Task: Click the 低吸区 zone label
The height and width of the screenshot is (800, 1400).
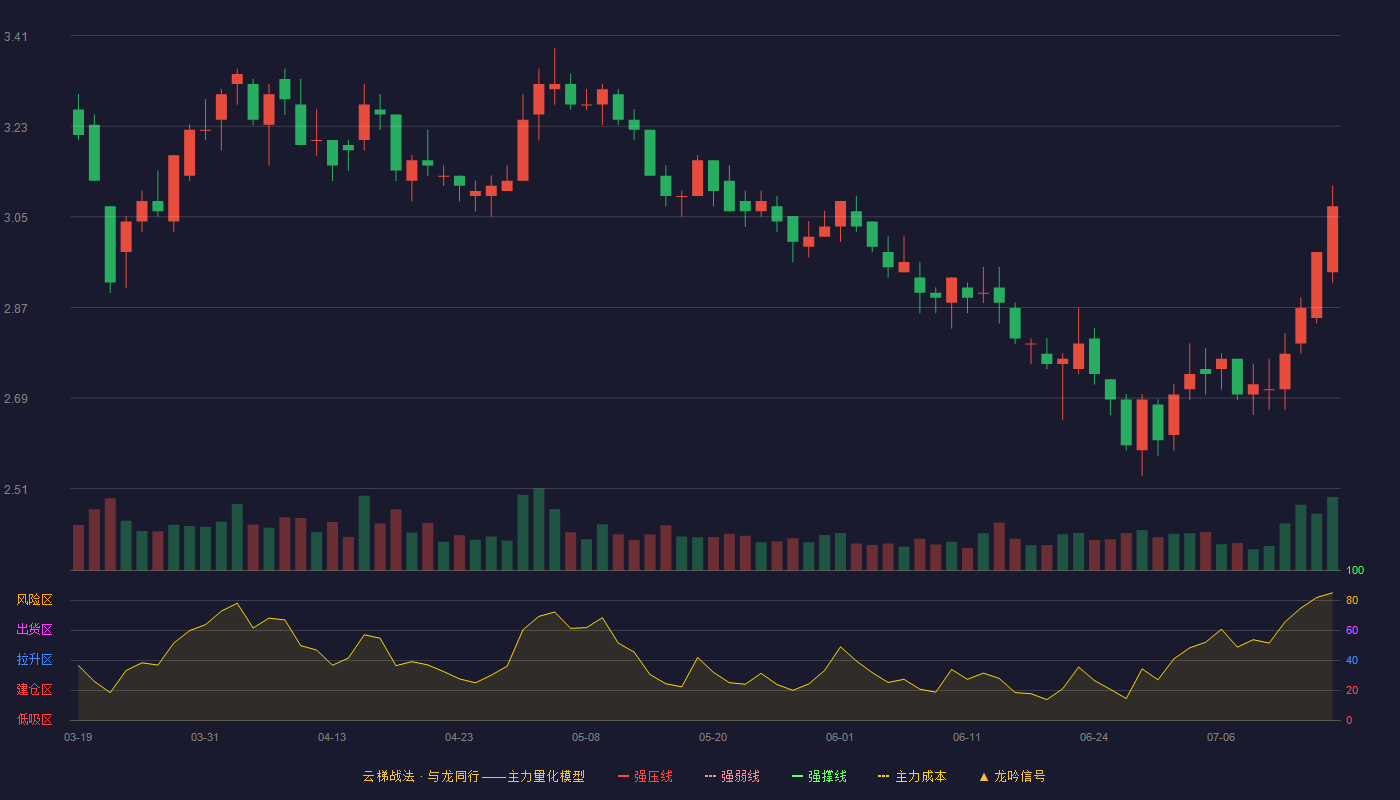Action: 34,719
